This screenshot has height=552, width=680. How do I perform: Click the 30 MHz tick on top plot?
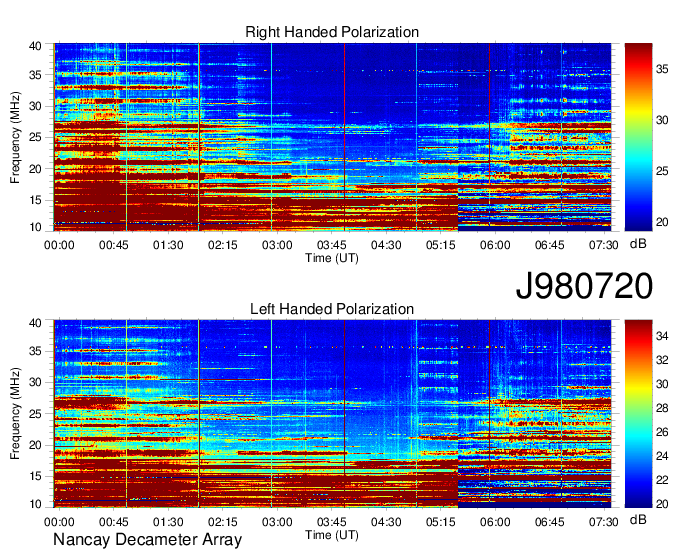coord(35,106)
